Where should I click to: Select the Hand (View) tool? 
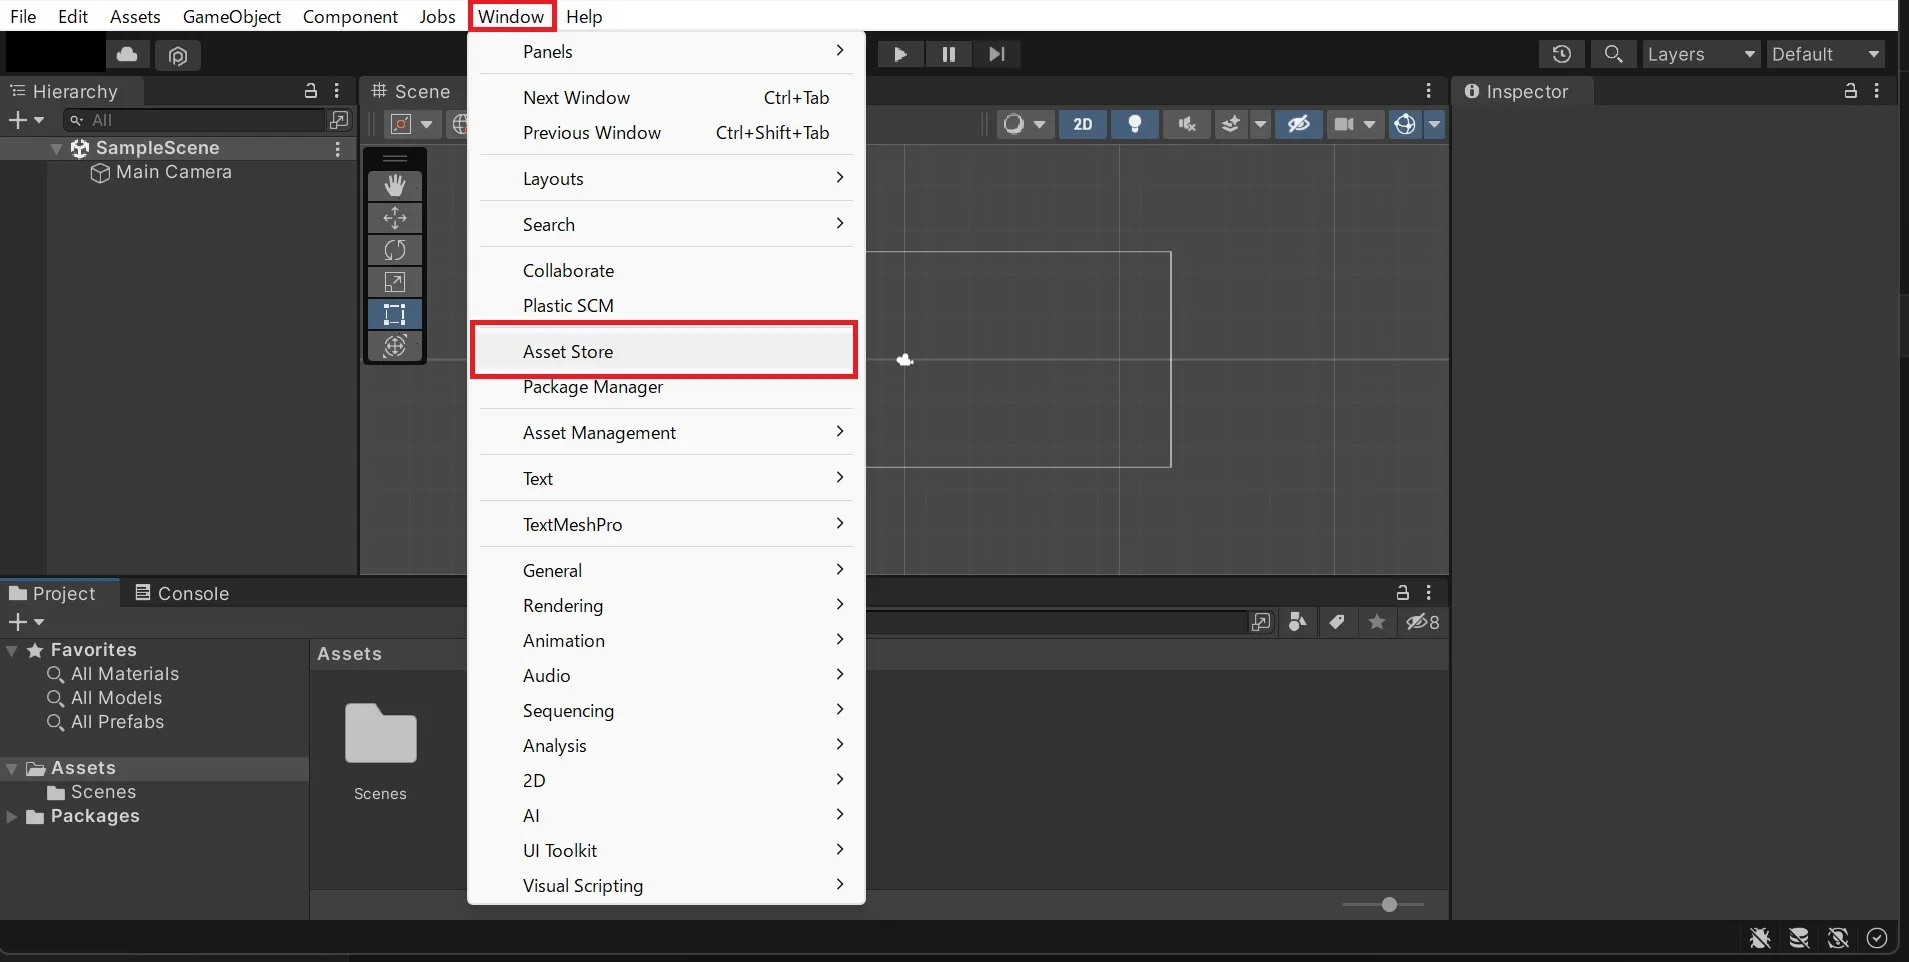click(x=395, y=186)
